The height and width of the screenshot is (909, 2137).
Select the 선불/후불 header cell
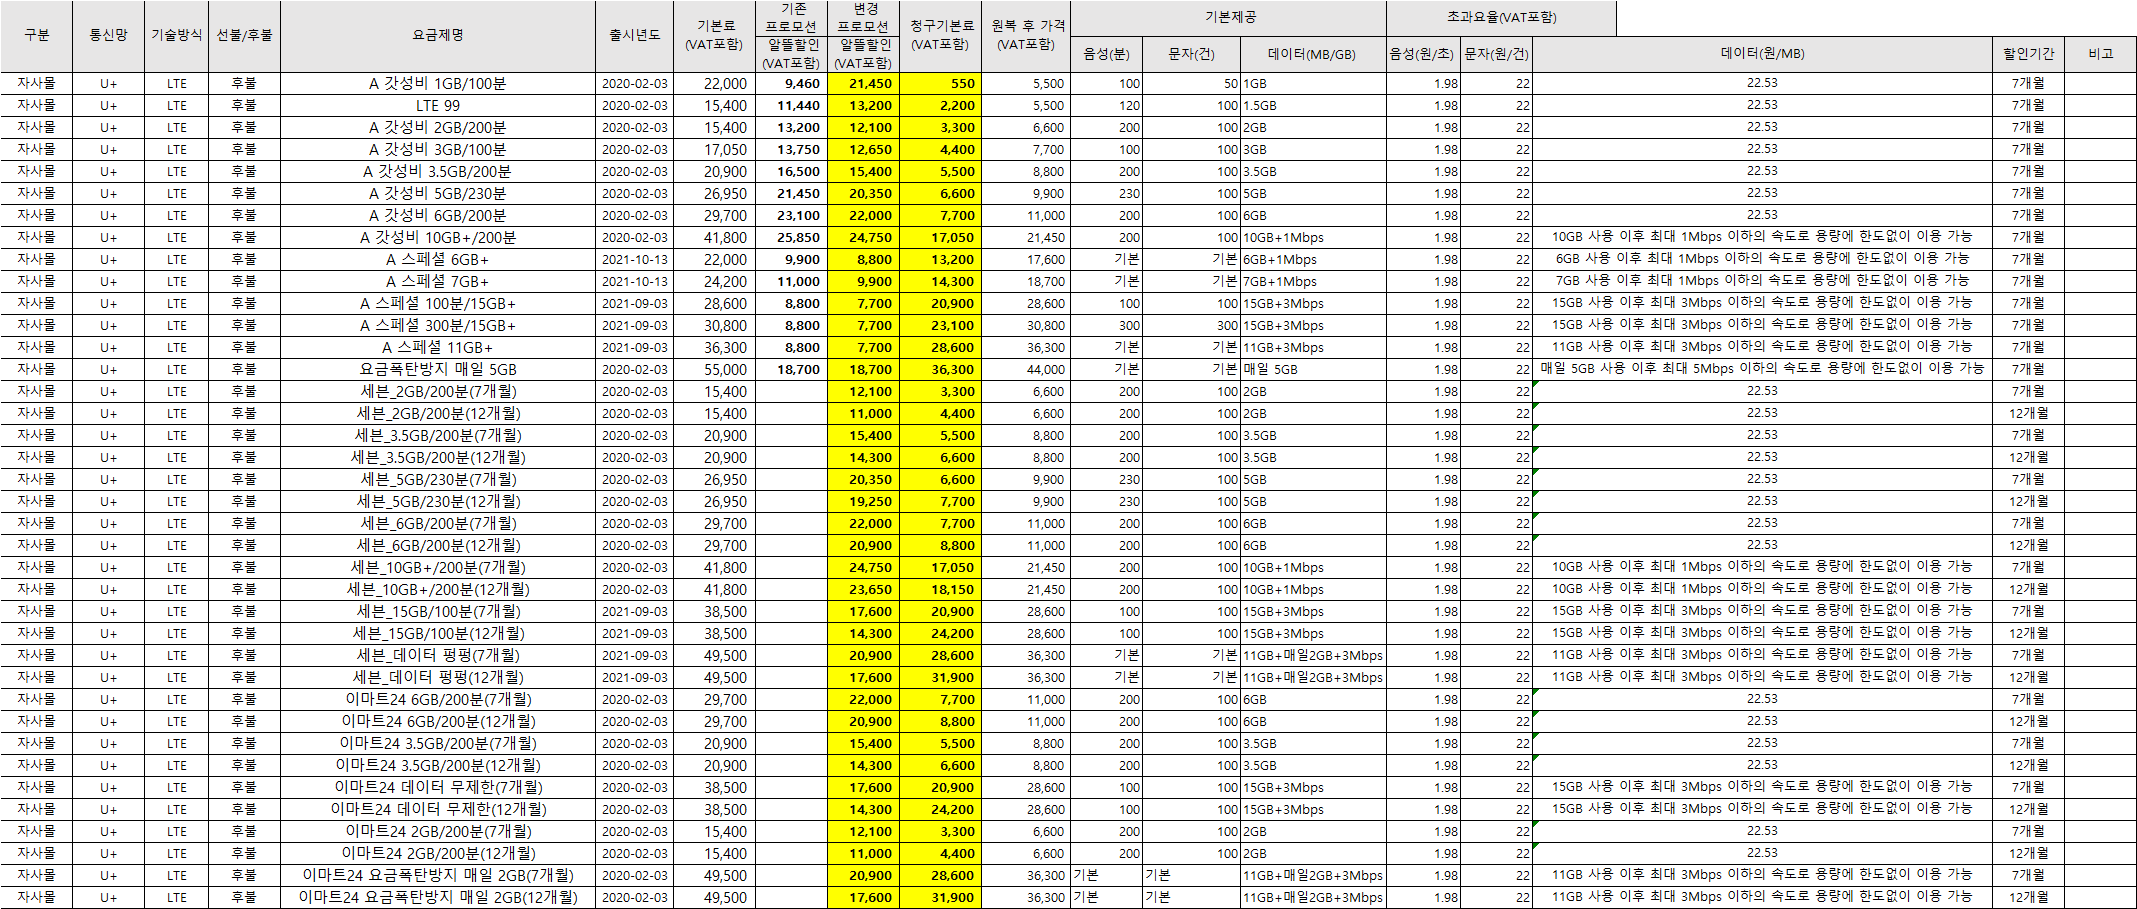244,36
